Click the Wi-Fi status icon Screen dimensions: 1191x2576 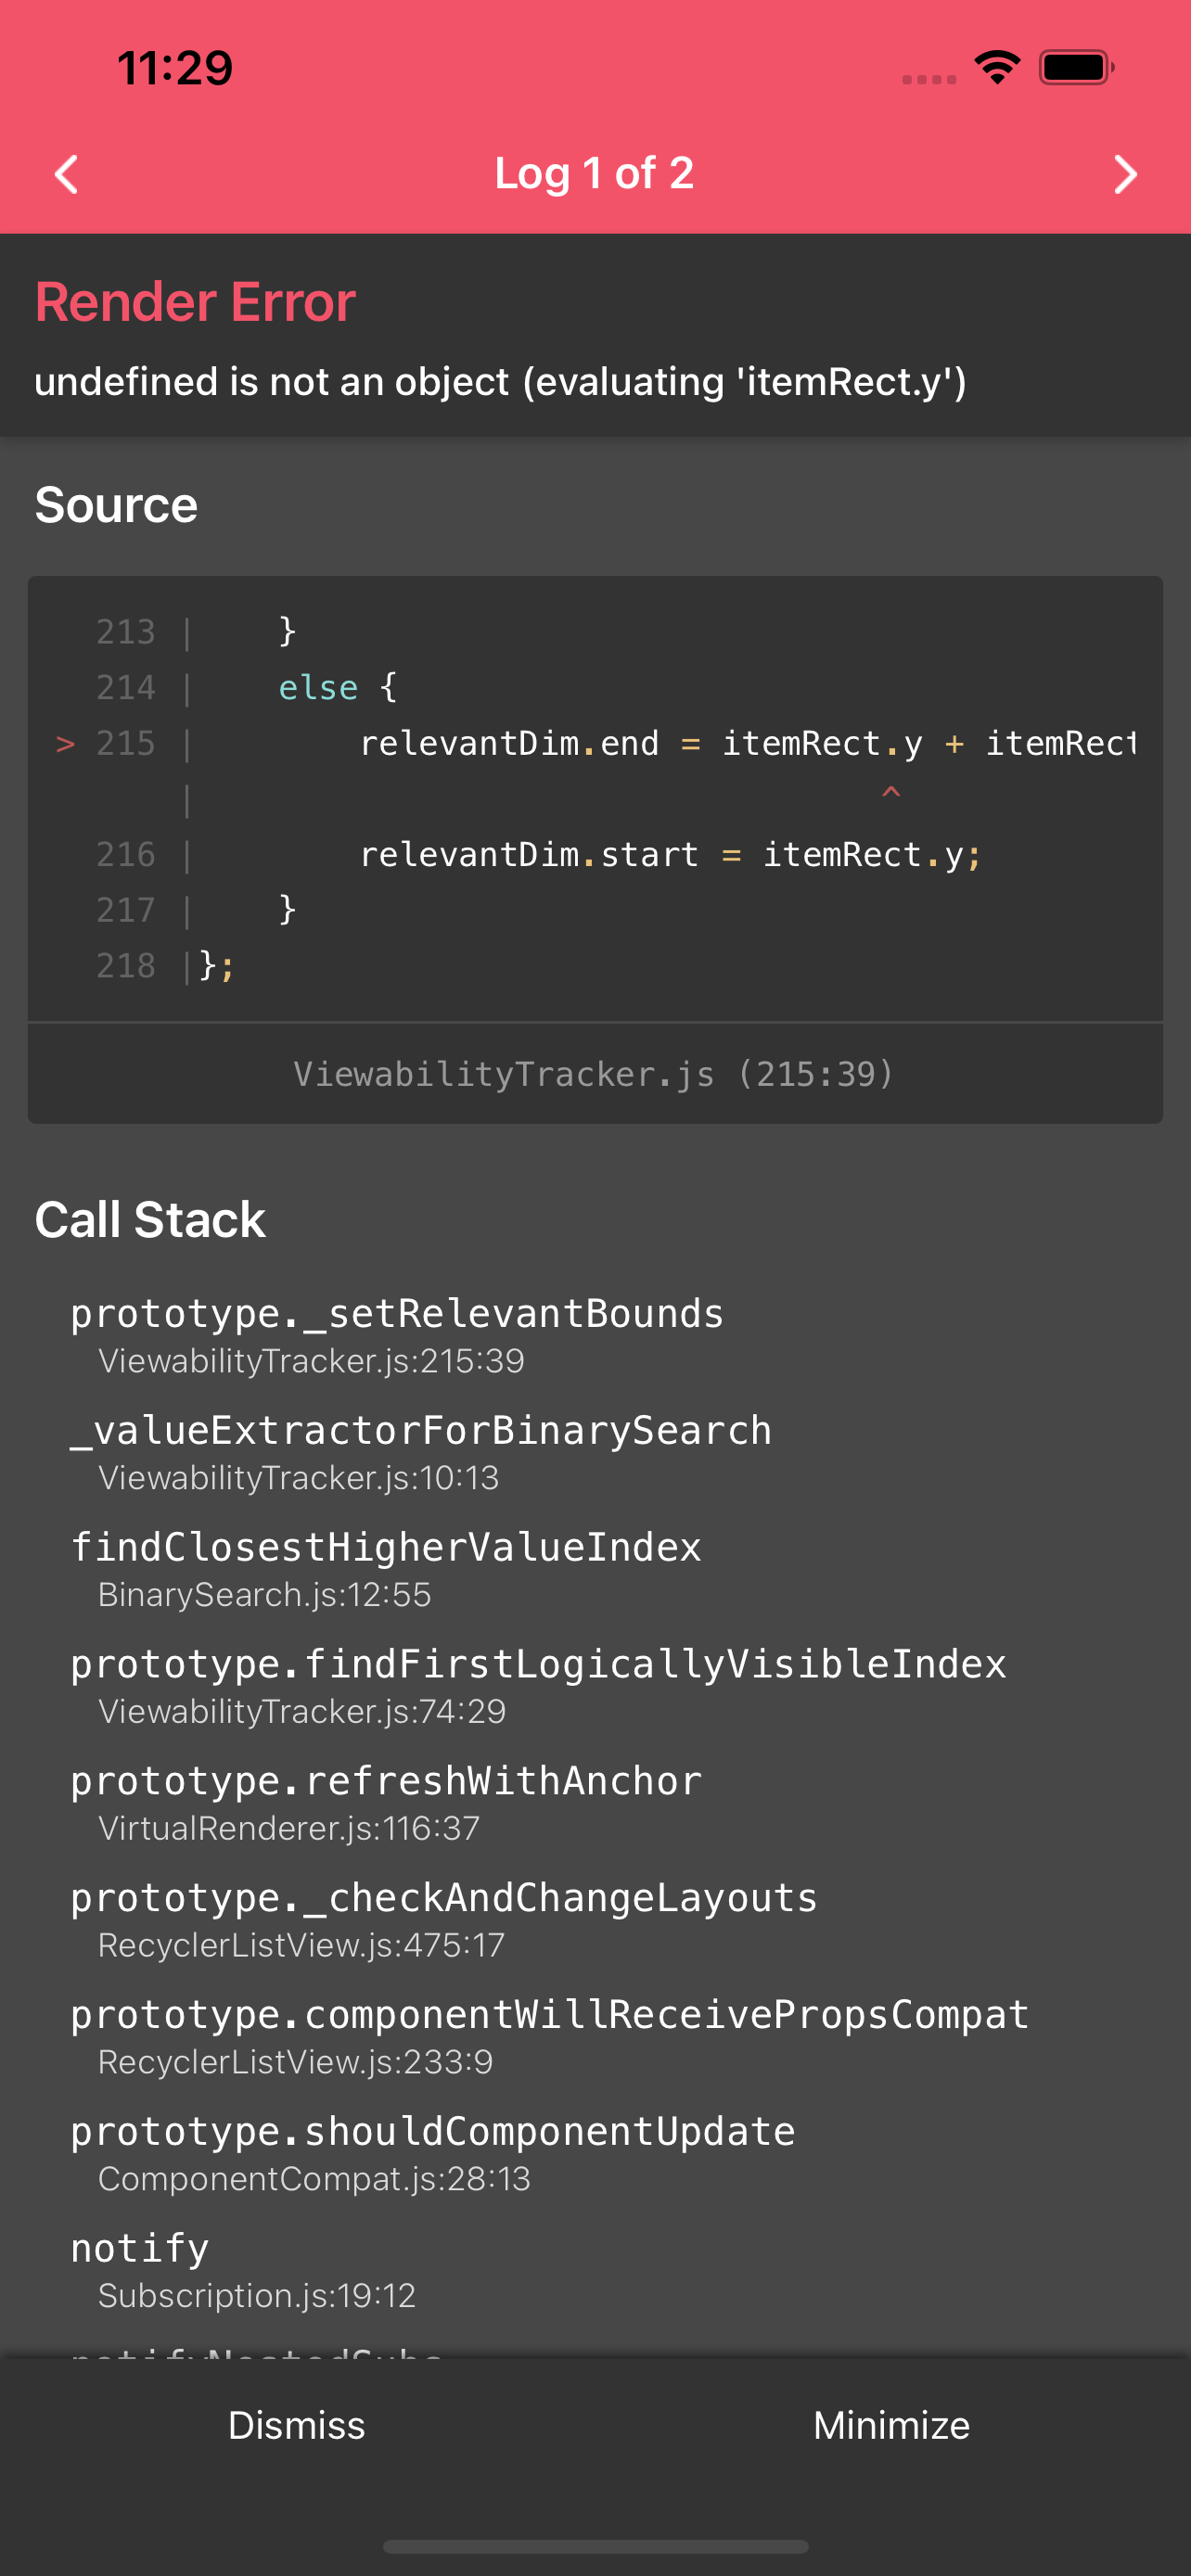996,66
